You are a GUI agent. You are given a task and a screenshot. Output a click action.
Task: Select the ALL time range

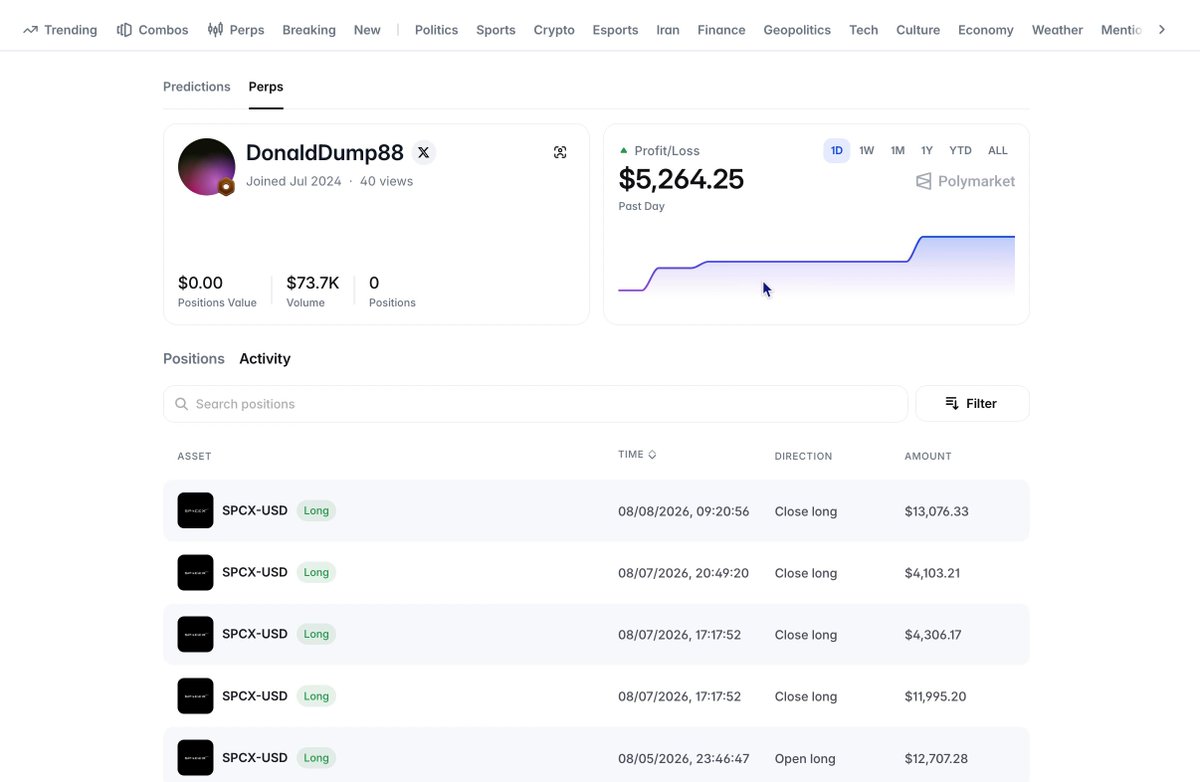pos(998,150)
